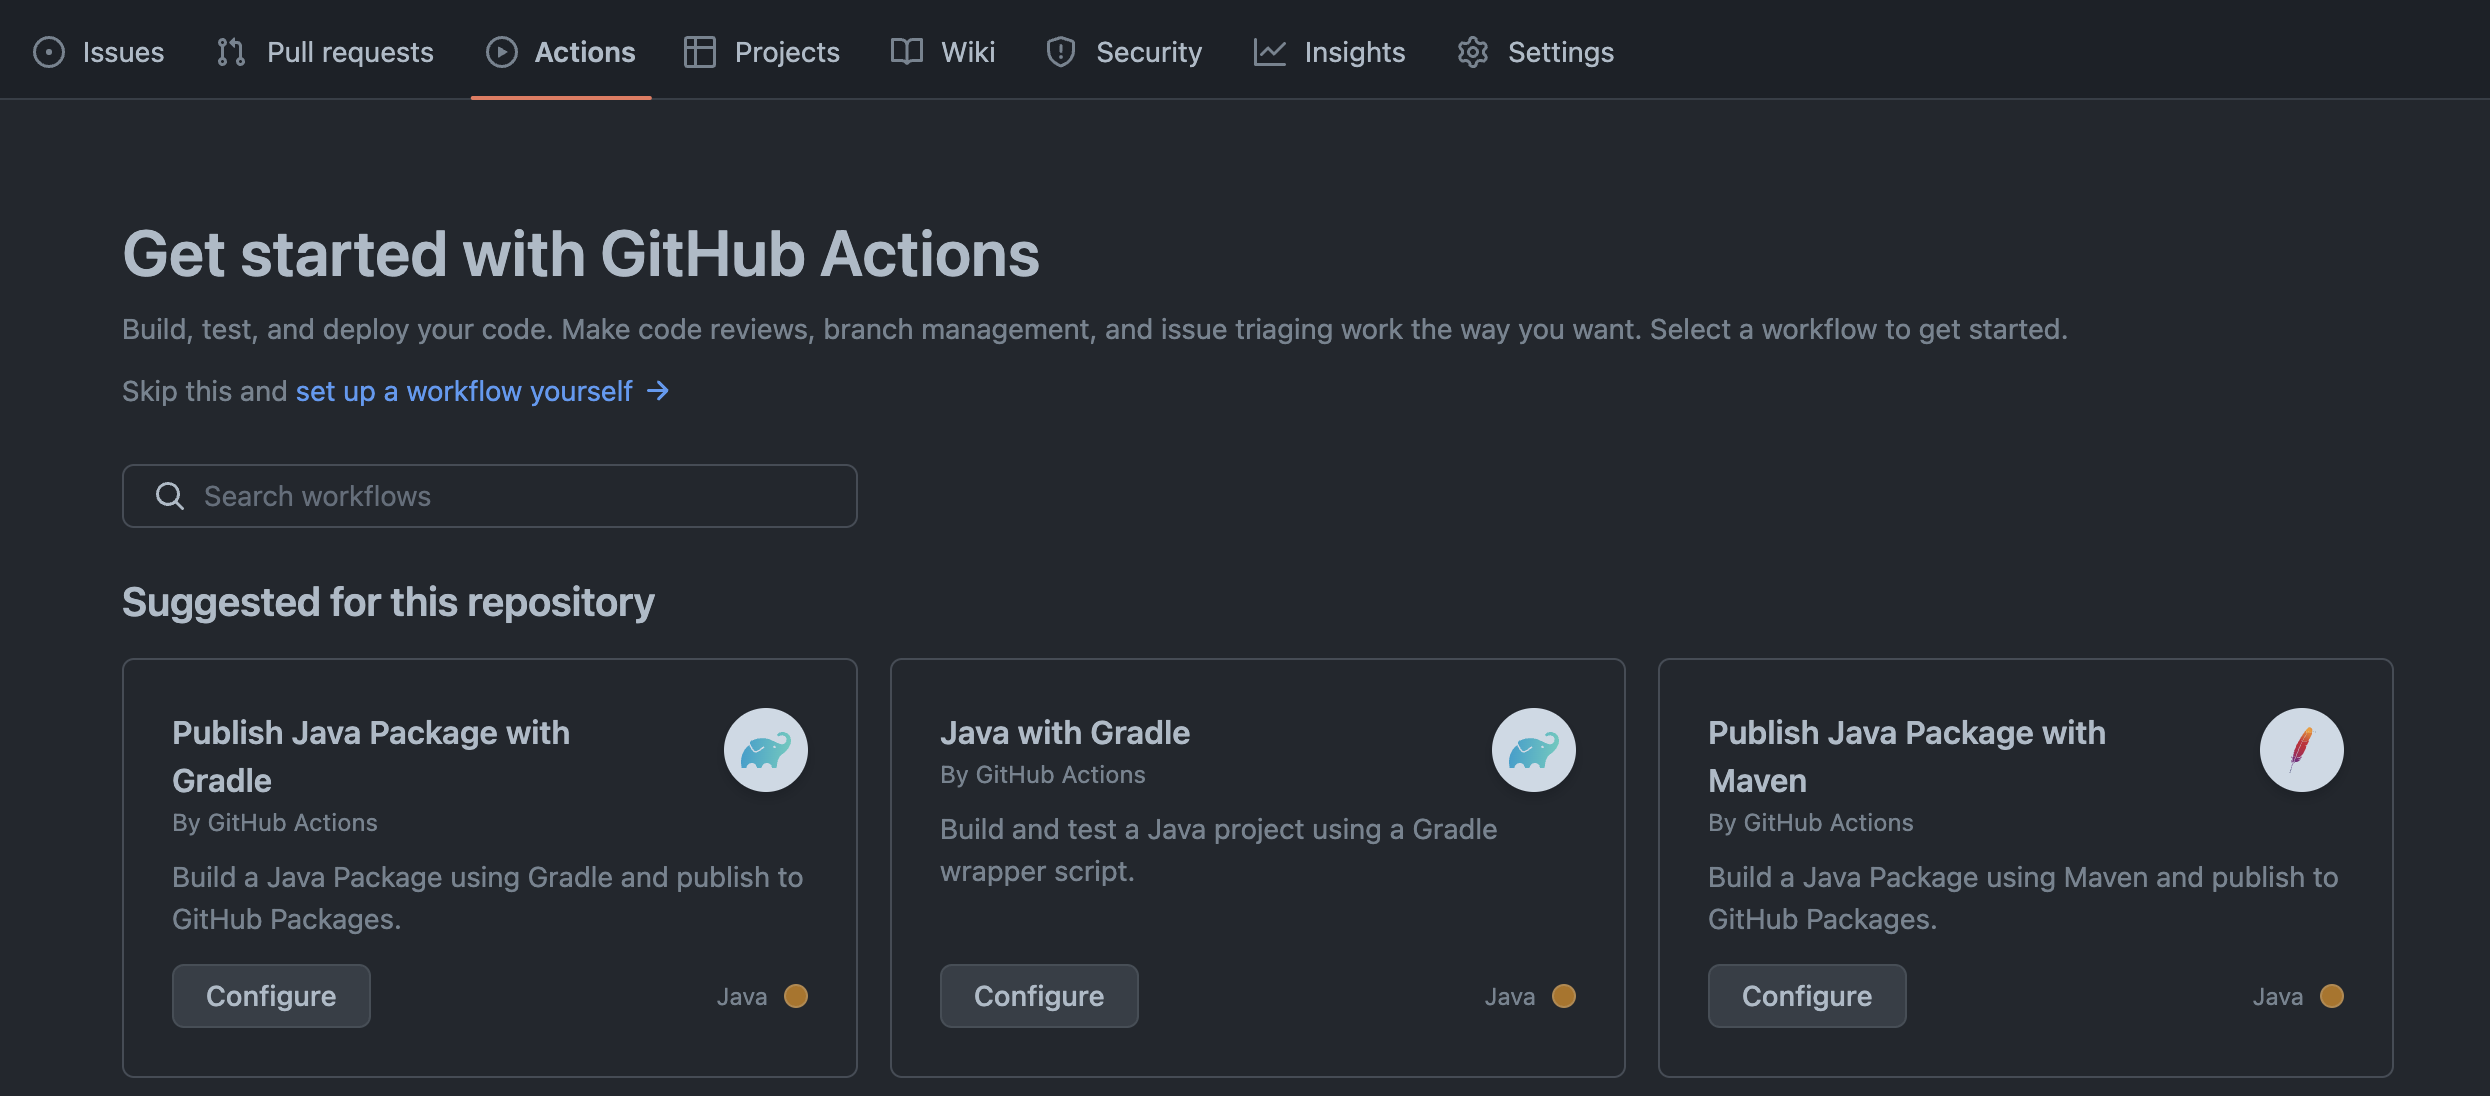Click the Insights graph icon
The height and width of the screenshot is (1096, 2490).
click(x=1269, y=52)
